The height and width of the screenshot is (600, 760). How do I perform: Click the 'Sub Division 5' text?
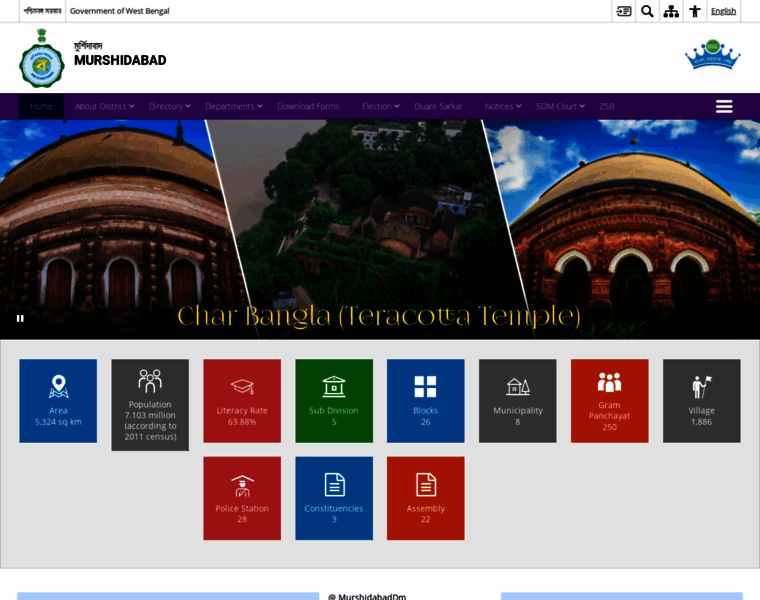[334, 416]
